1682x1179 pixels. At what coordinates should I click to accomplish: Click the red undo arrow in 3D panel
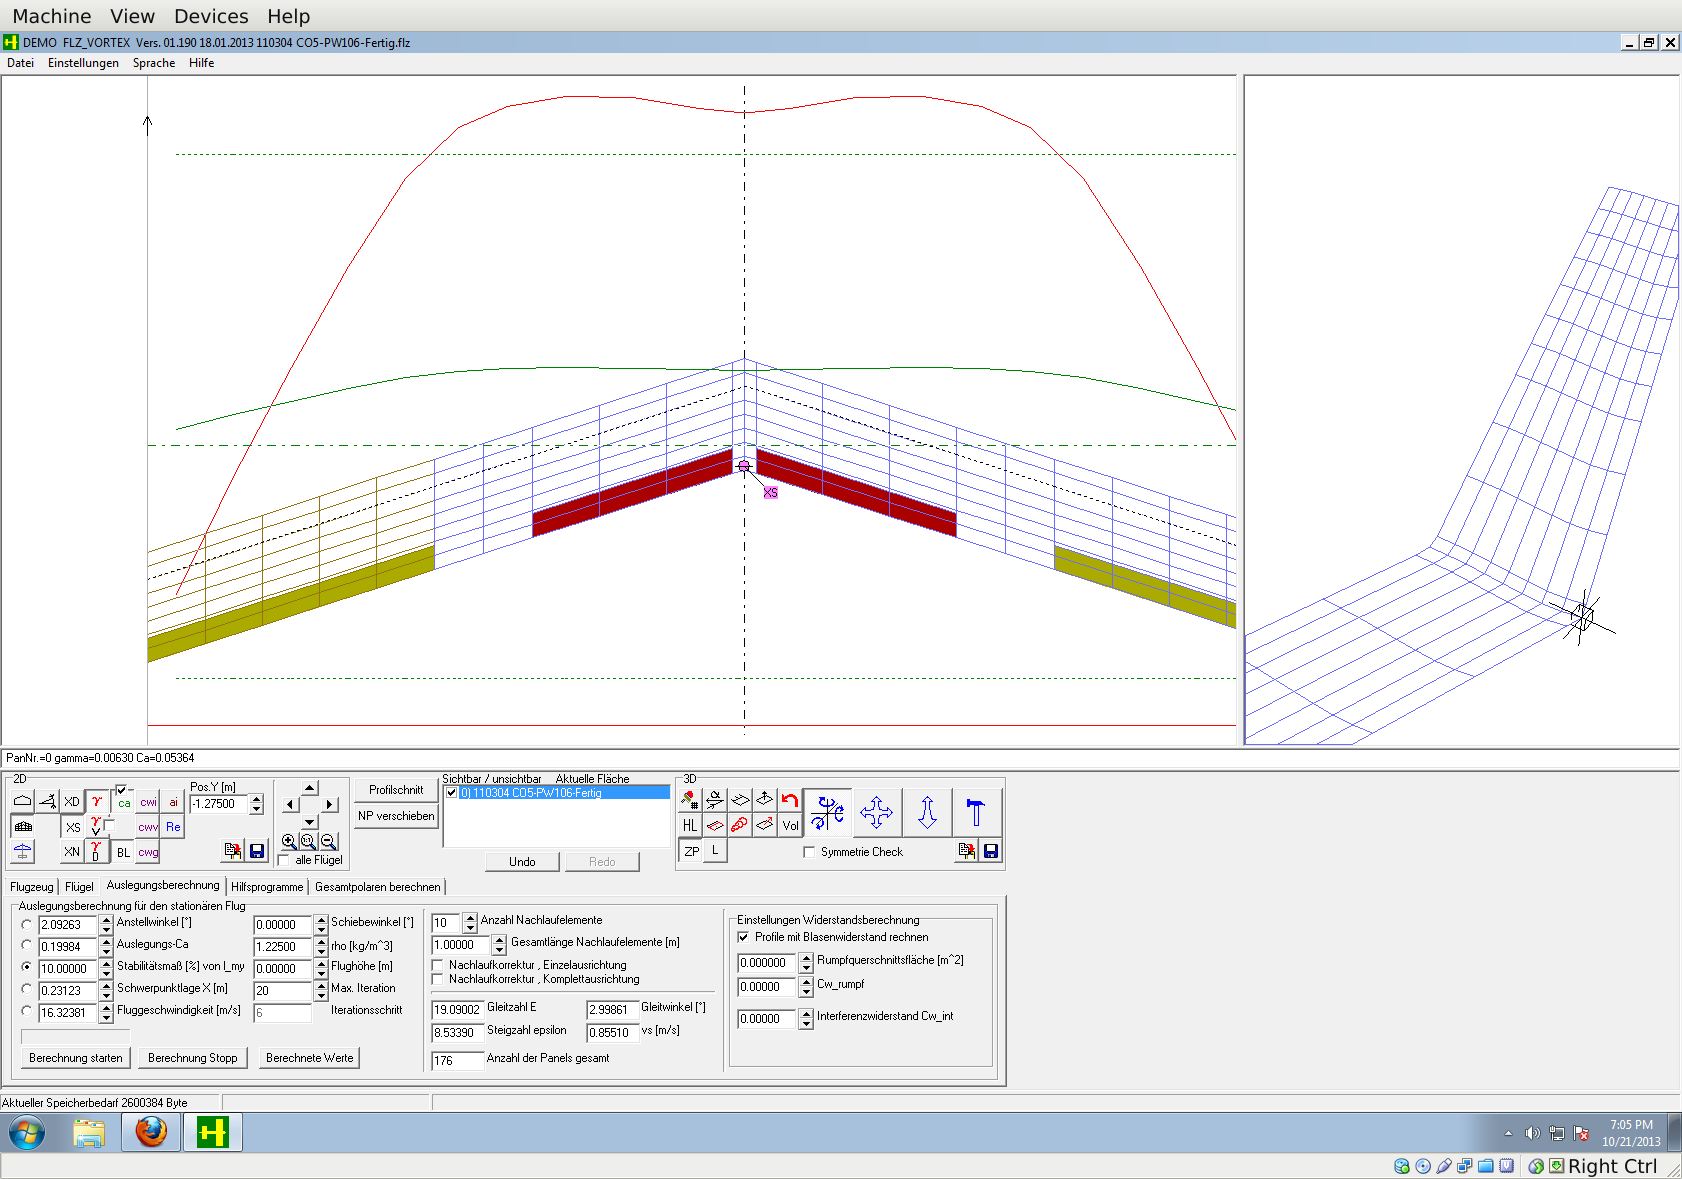[x=790, y=800]
